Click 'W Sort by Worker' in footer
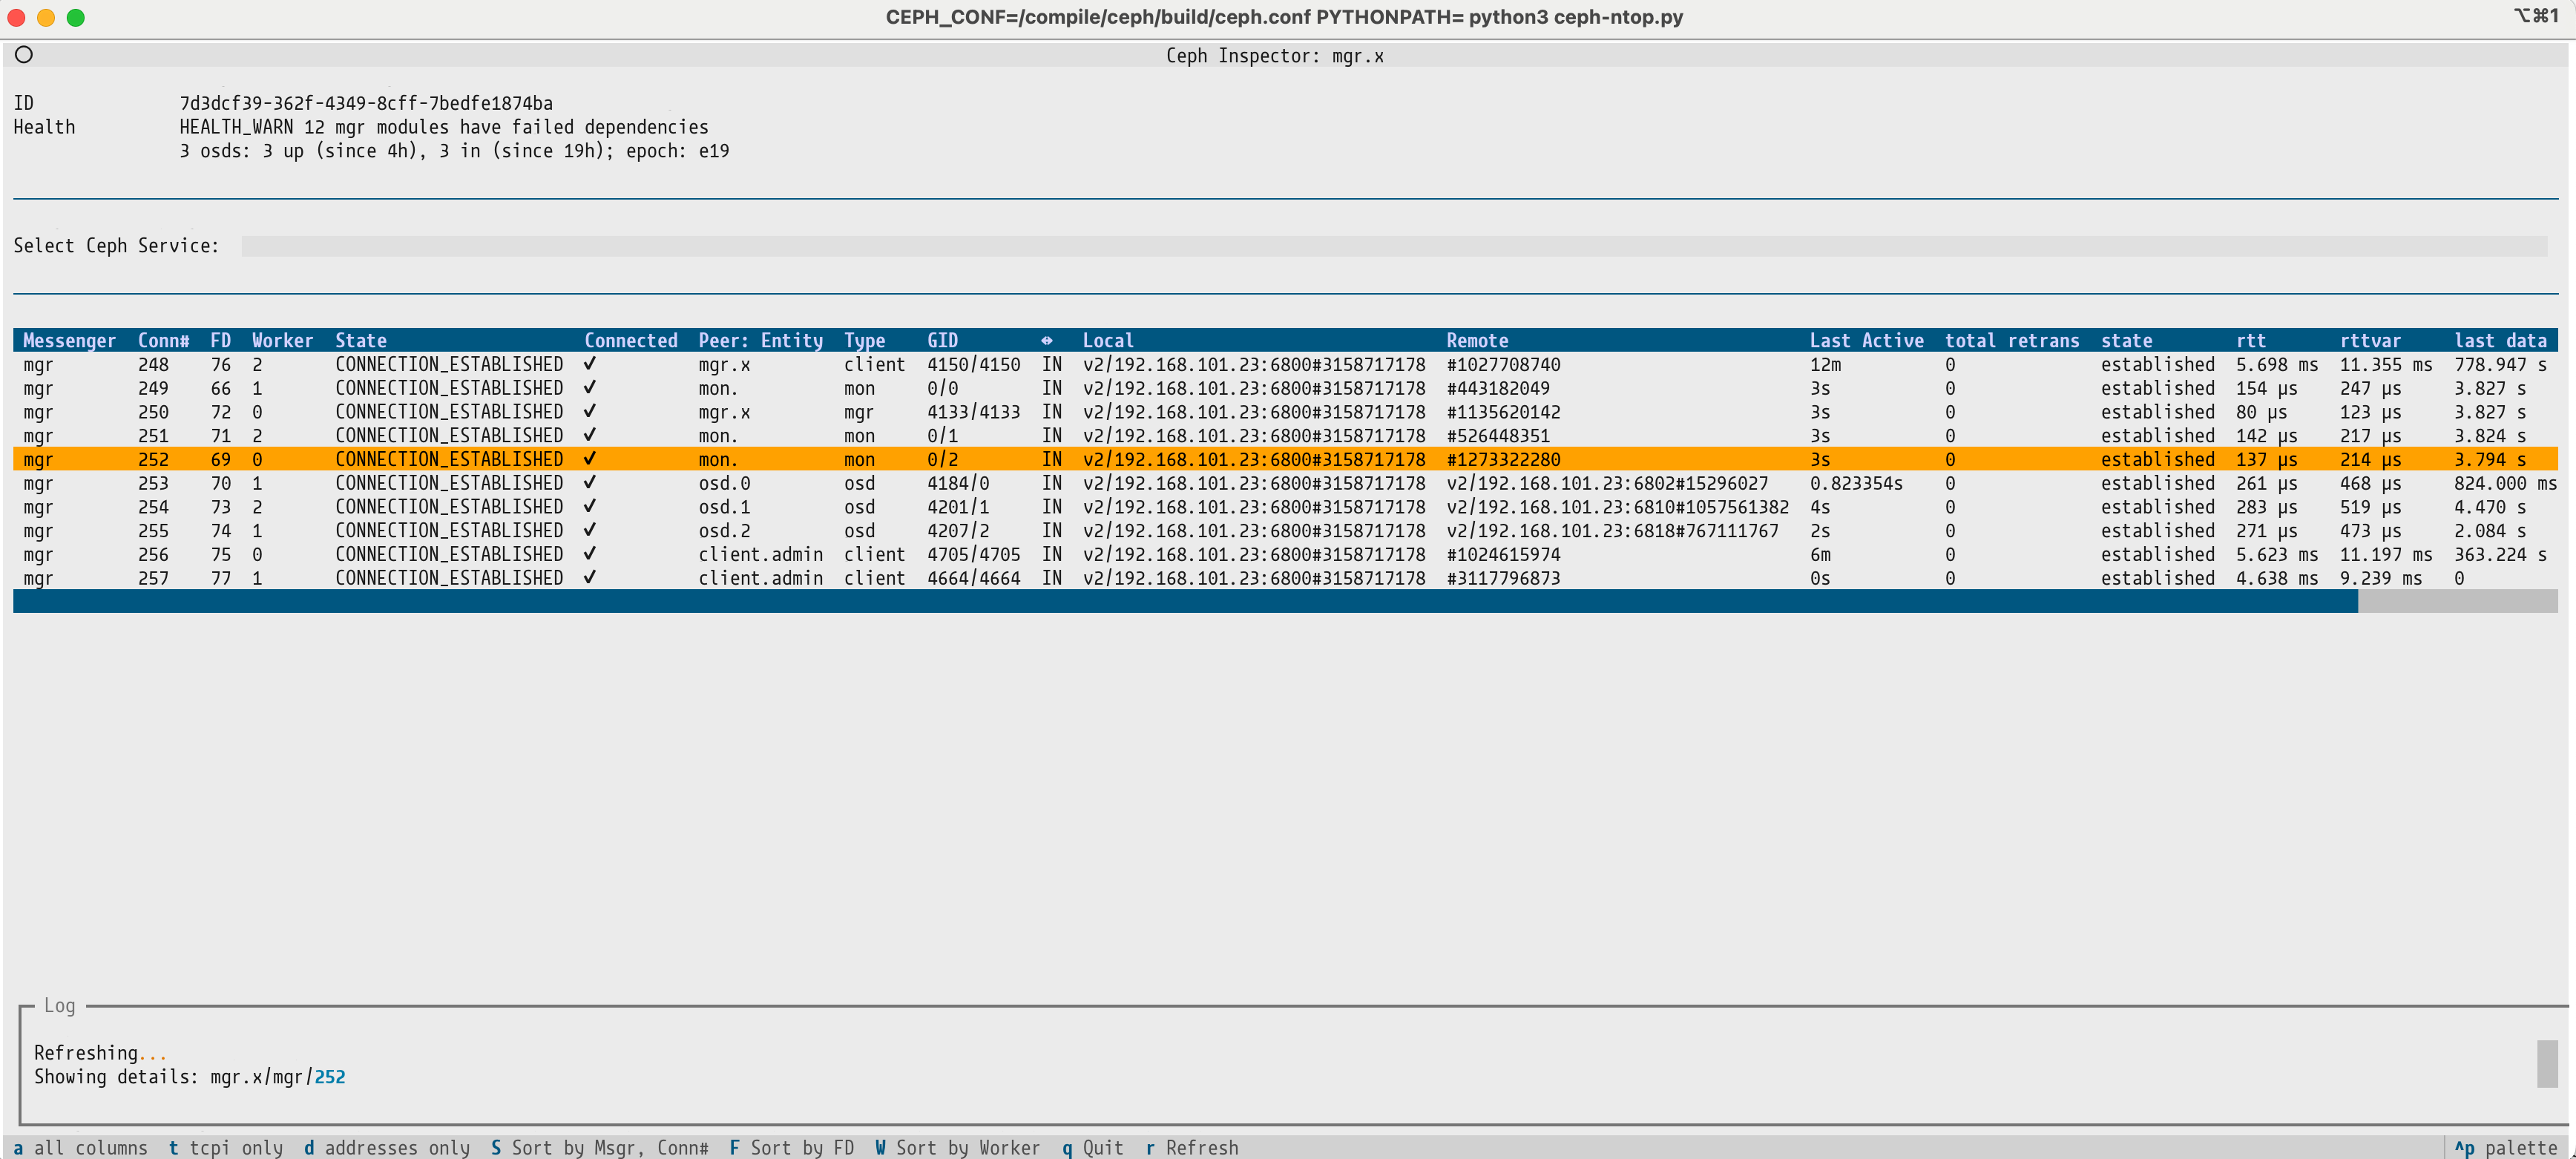 (958, 1147)
